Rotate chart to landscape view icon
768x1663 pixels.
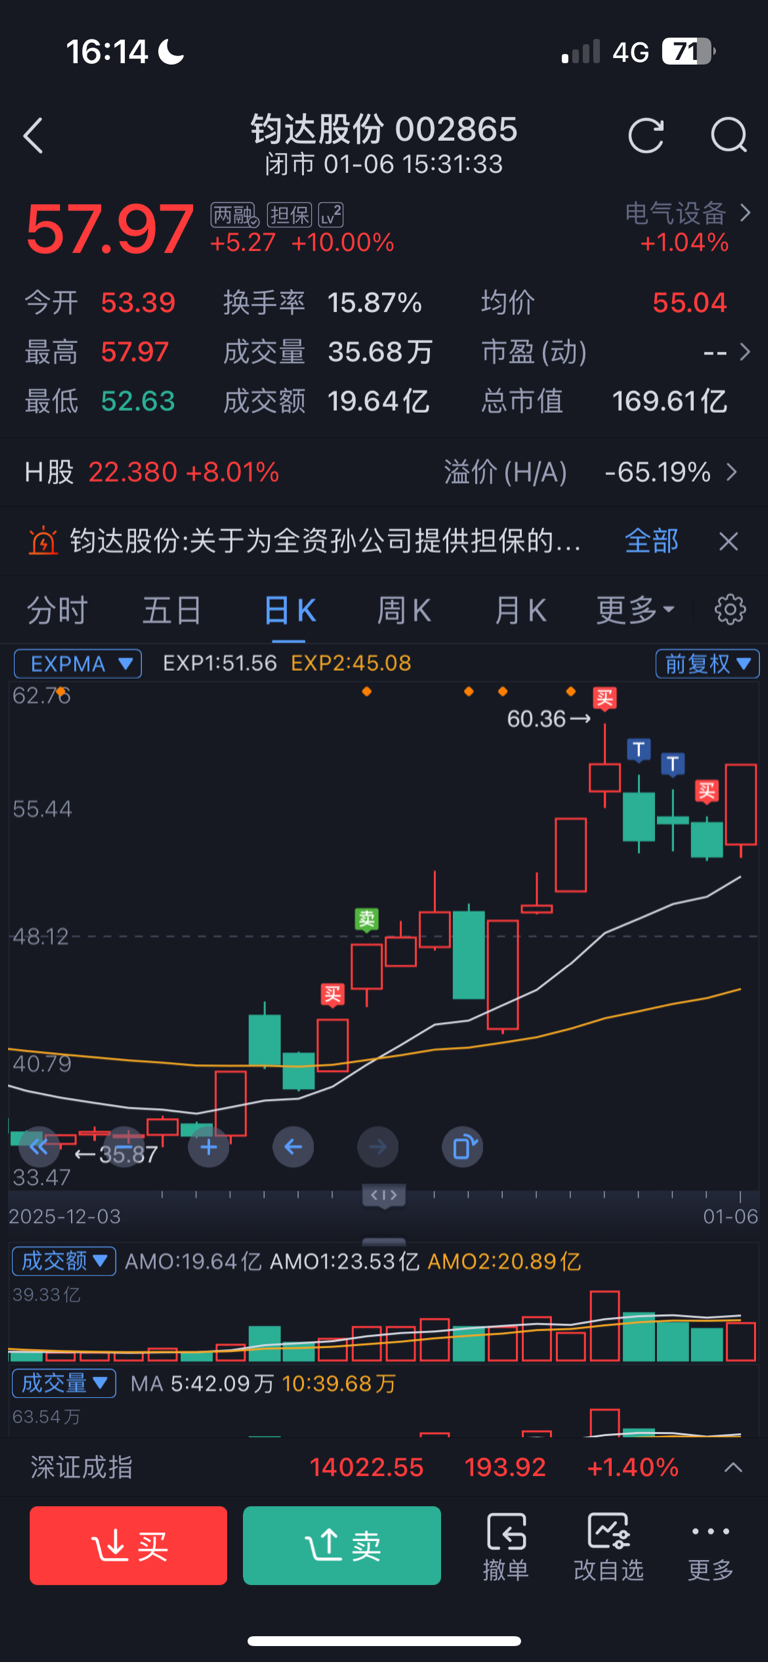point(463,1147)
